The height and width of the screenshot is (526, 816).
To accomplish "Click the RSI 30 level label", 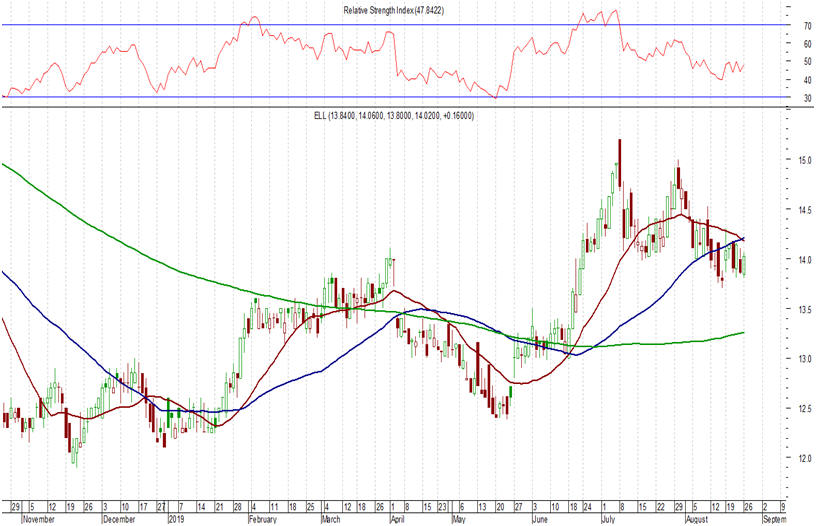I will pos(779,98).
